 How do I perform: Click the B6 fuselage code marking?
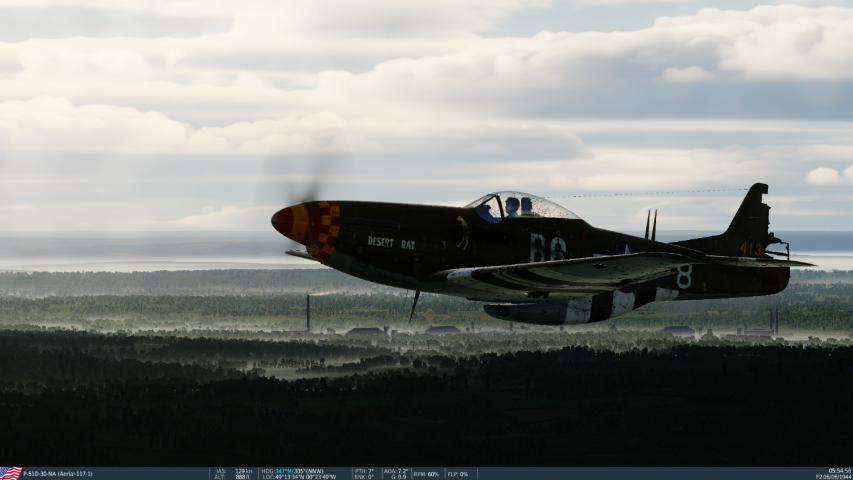(547, 247)
